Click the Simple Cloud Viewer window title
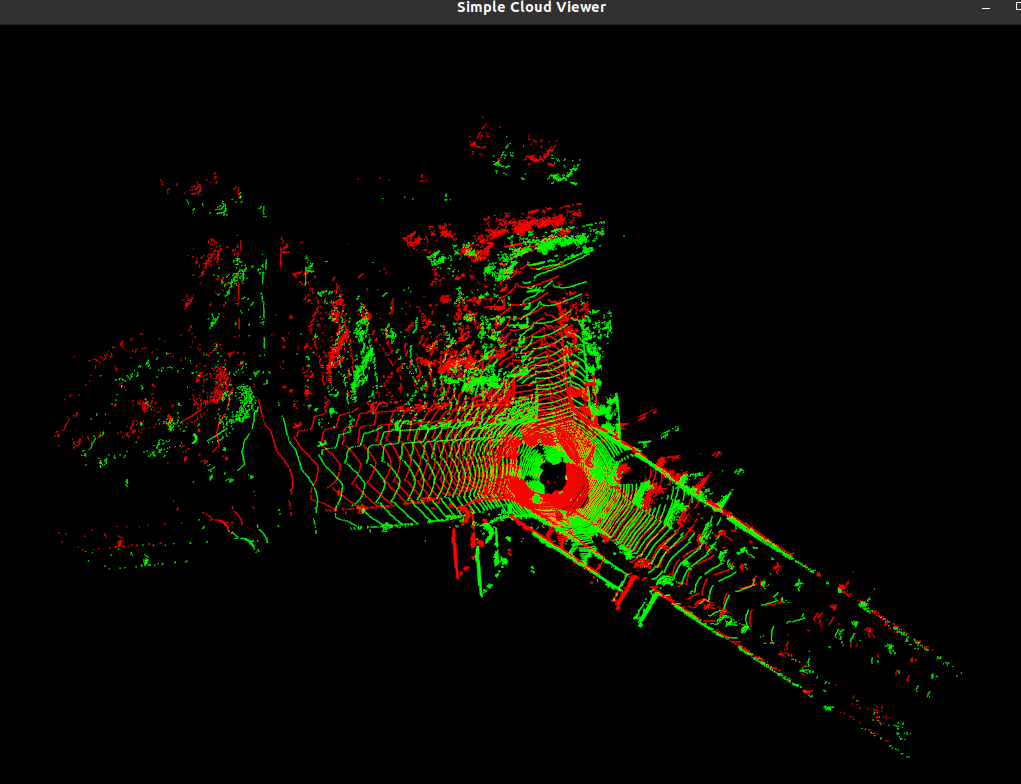 531,7
